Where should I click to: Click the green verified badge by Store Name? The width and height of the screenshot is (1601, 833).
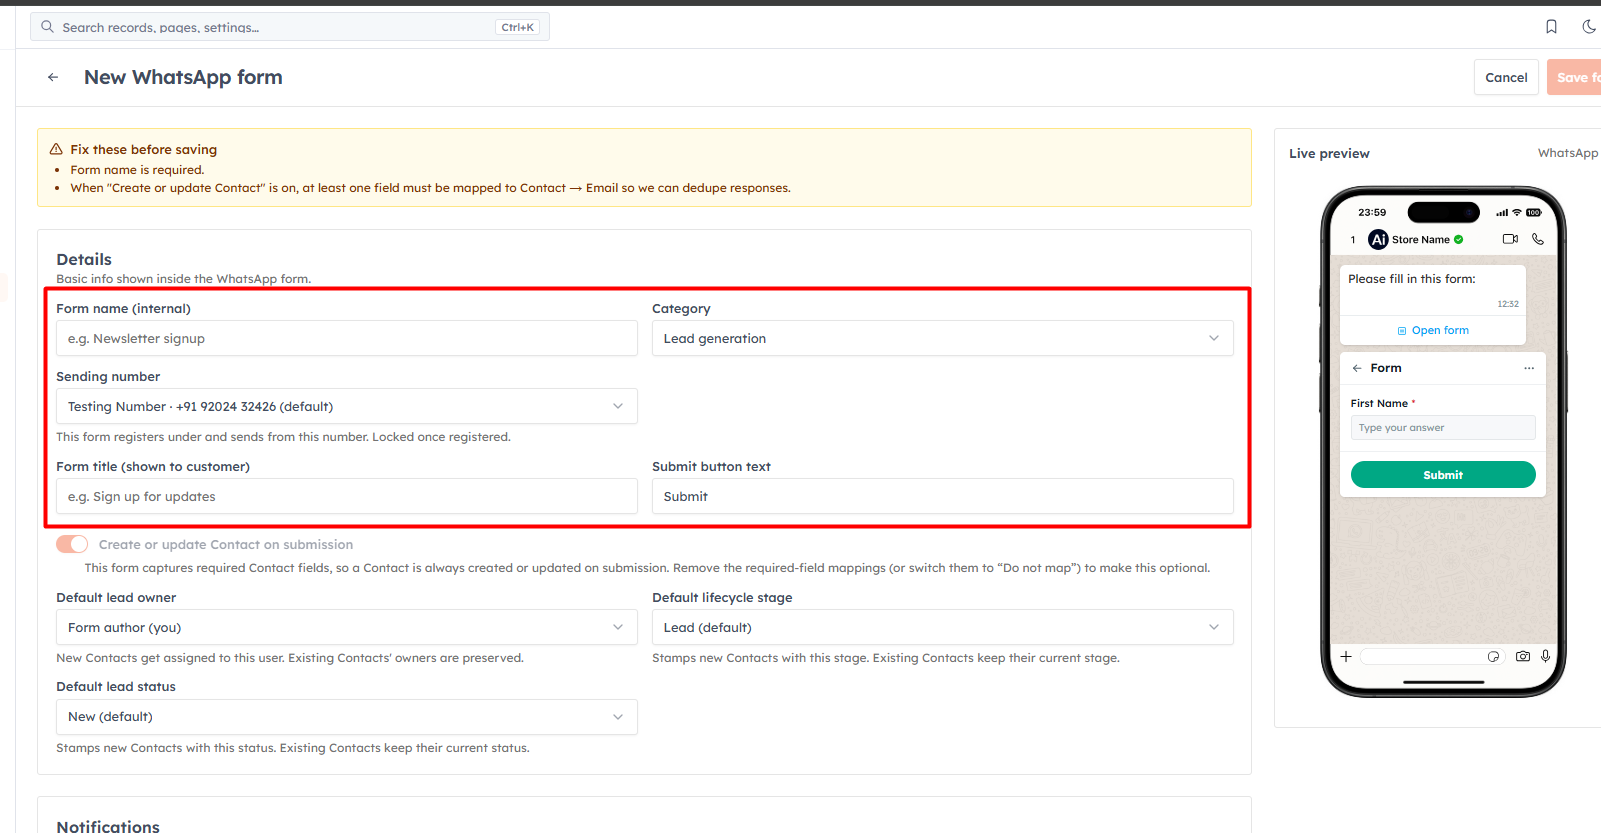1459,239
